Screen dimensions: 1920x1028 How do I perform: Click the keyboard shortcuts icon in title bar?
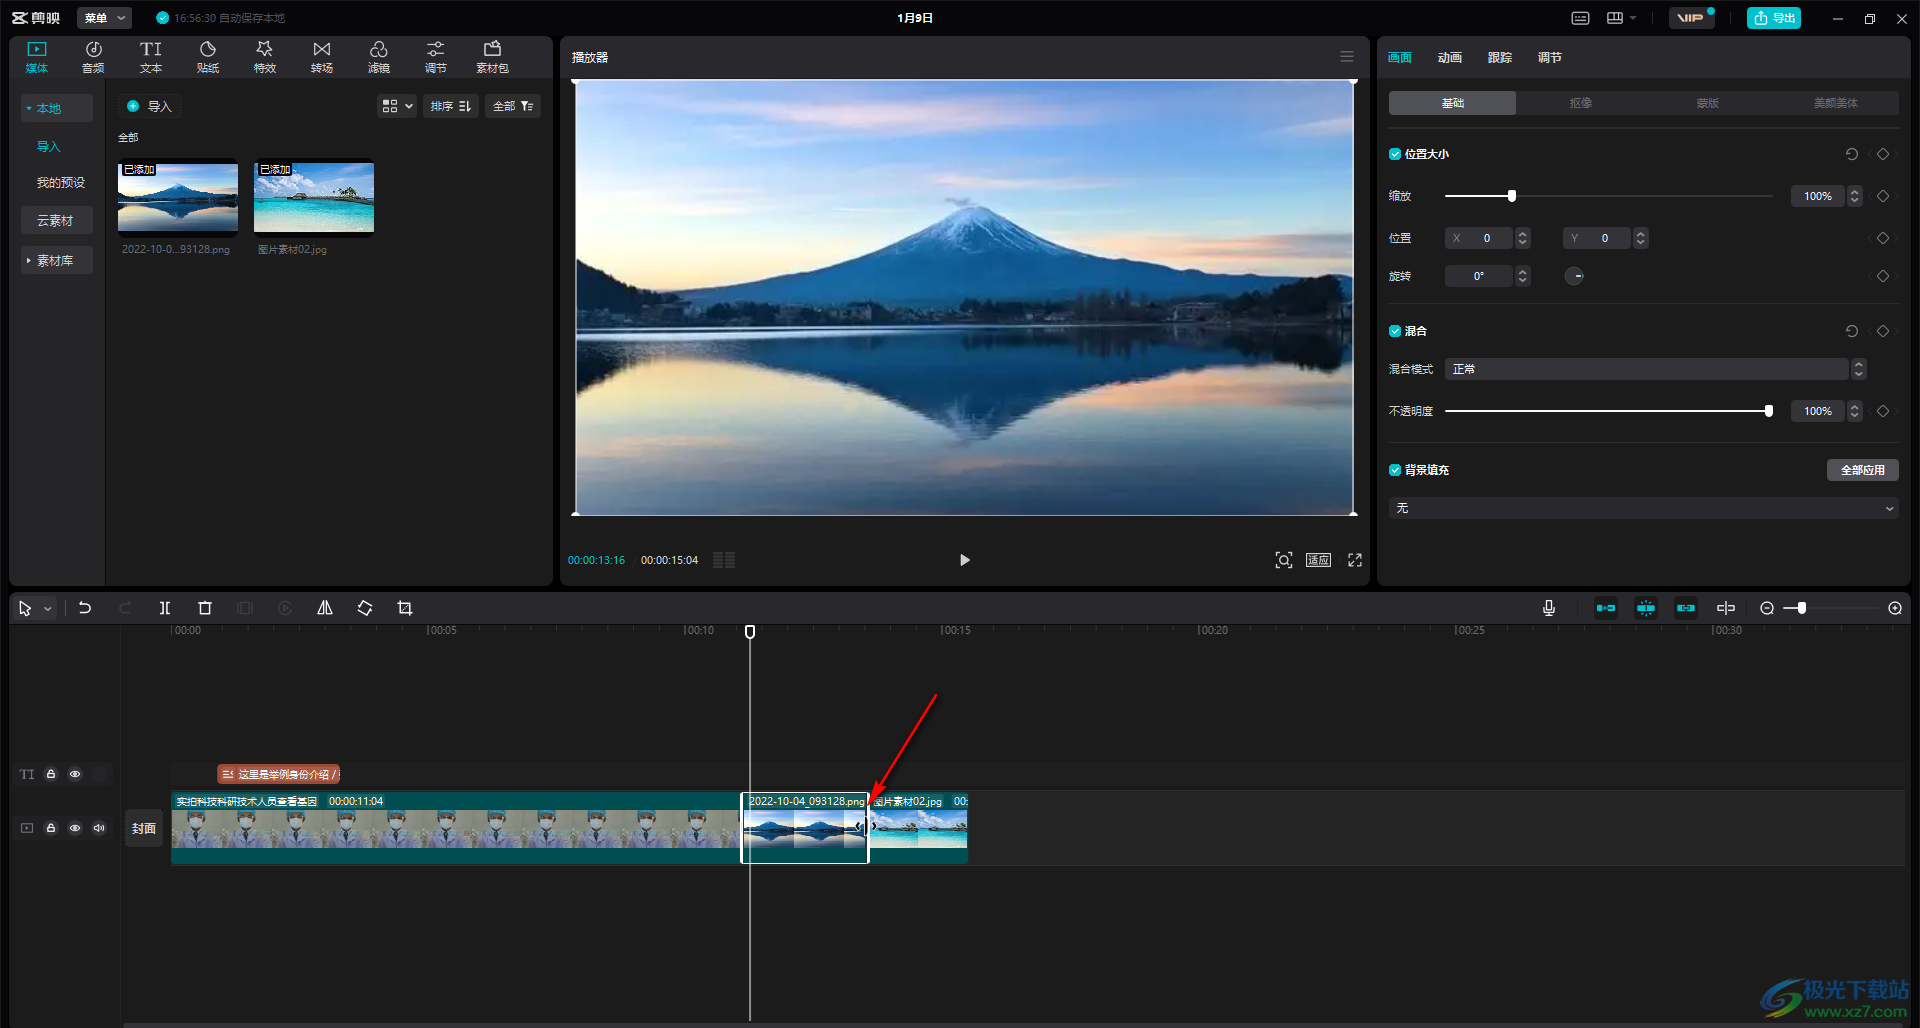point(1580,18)
